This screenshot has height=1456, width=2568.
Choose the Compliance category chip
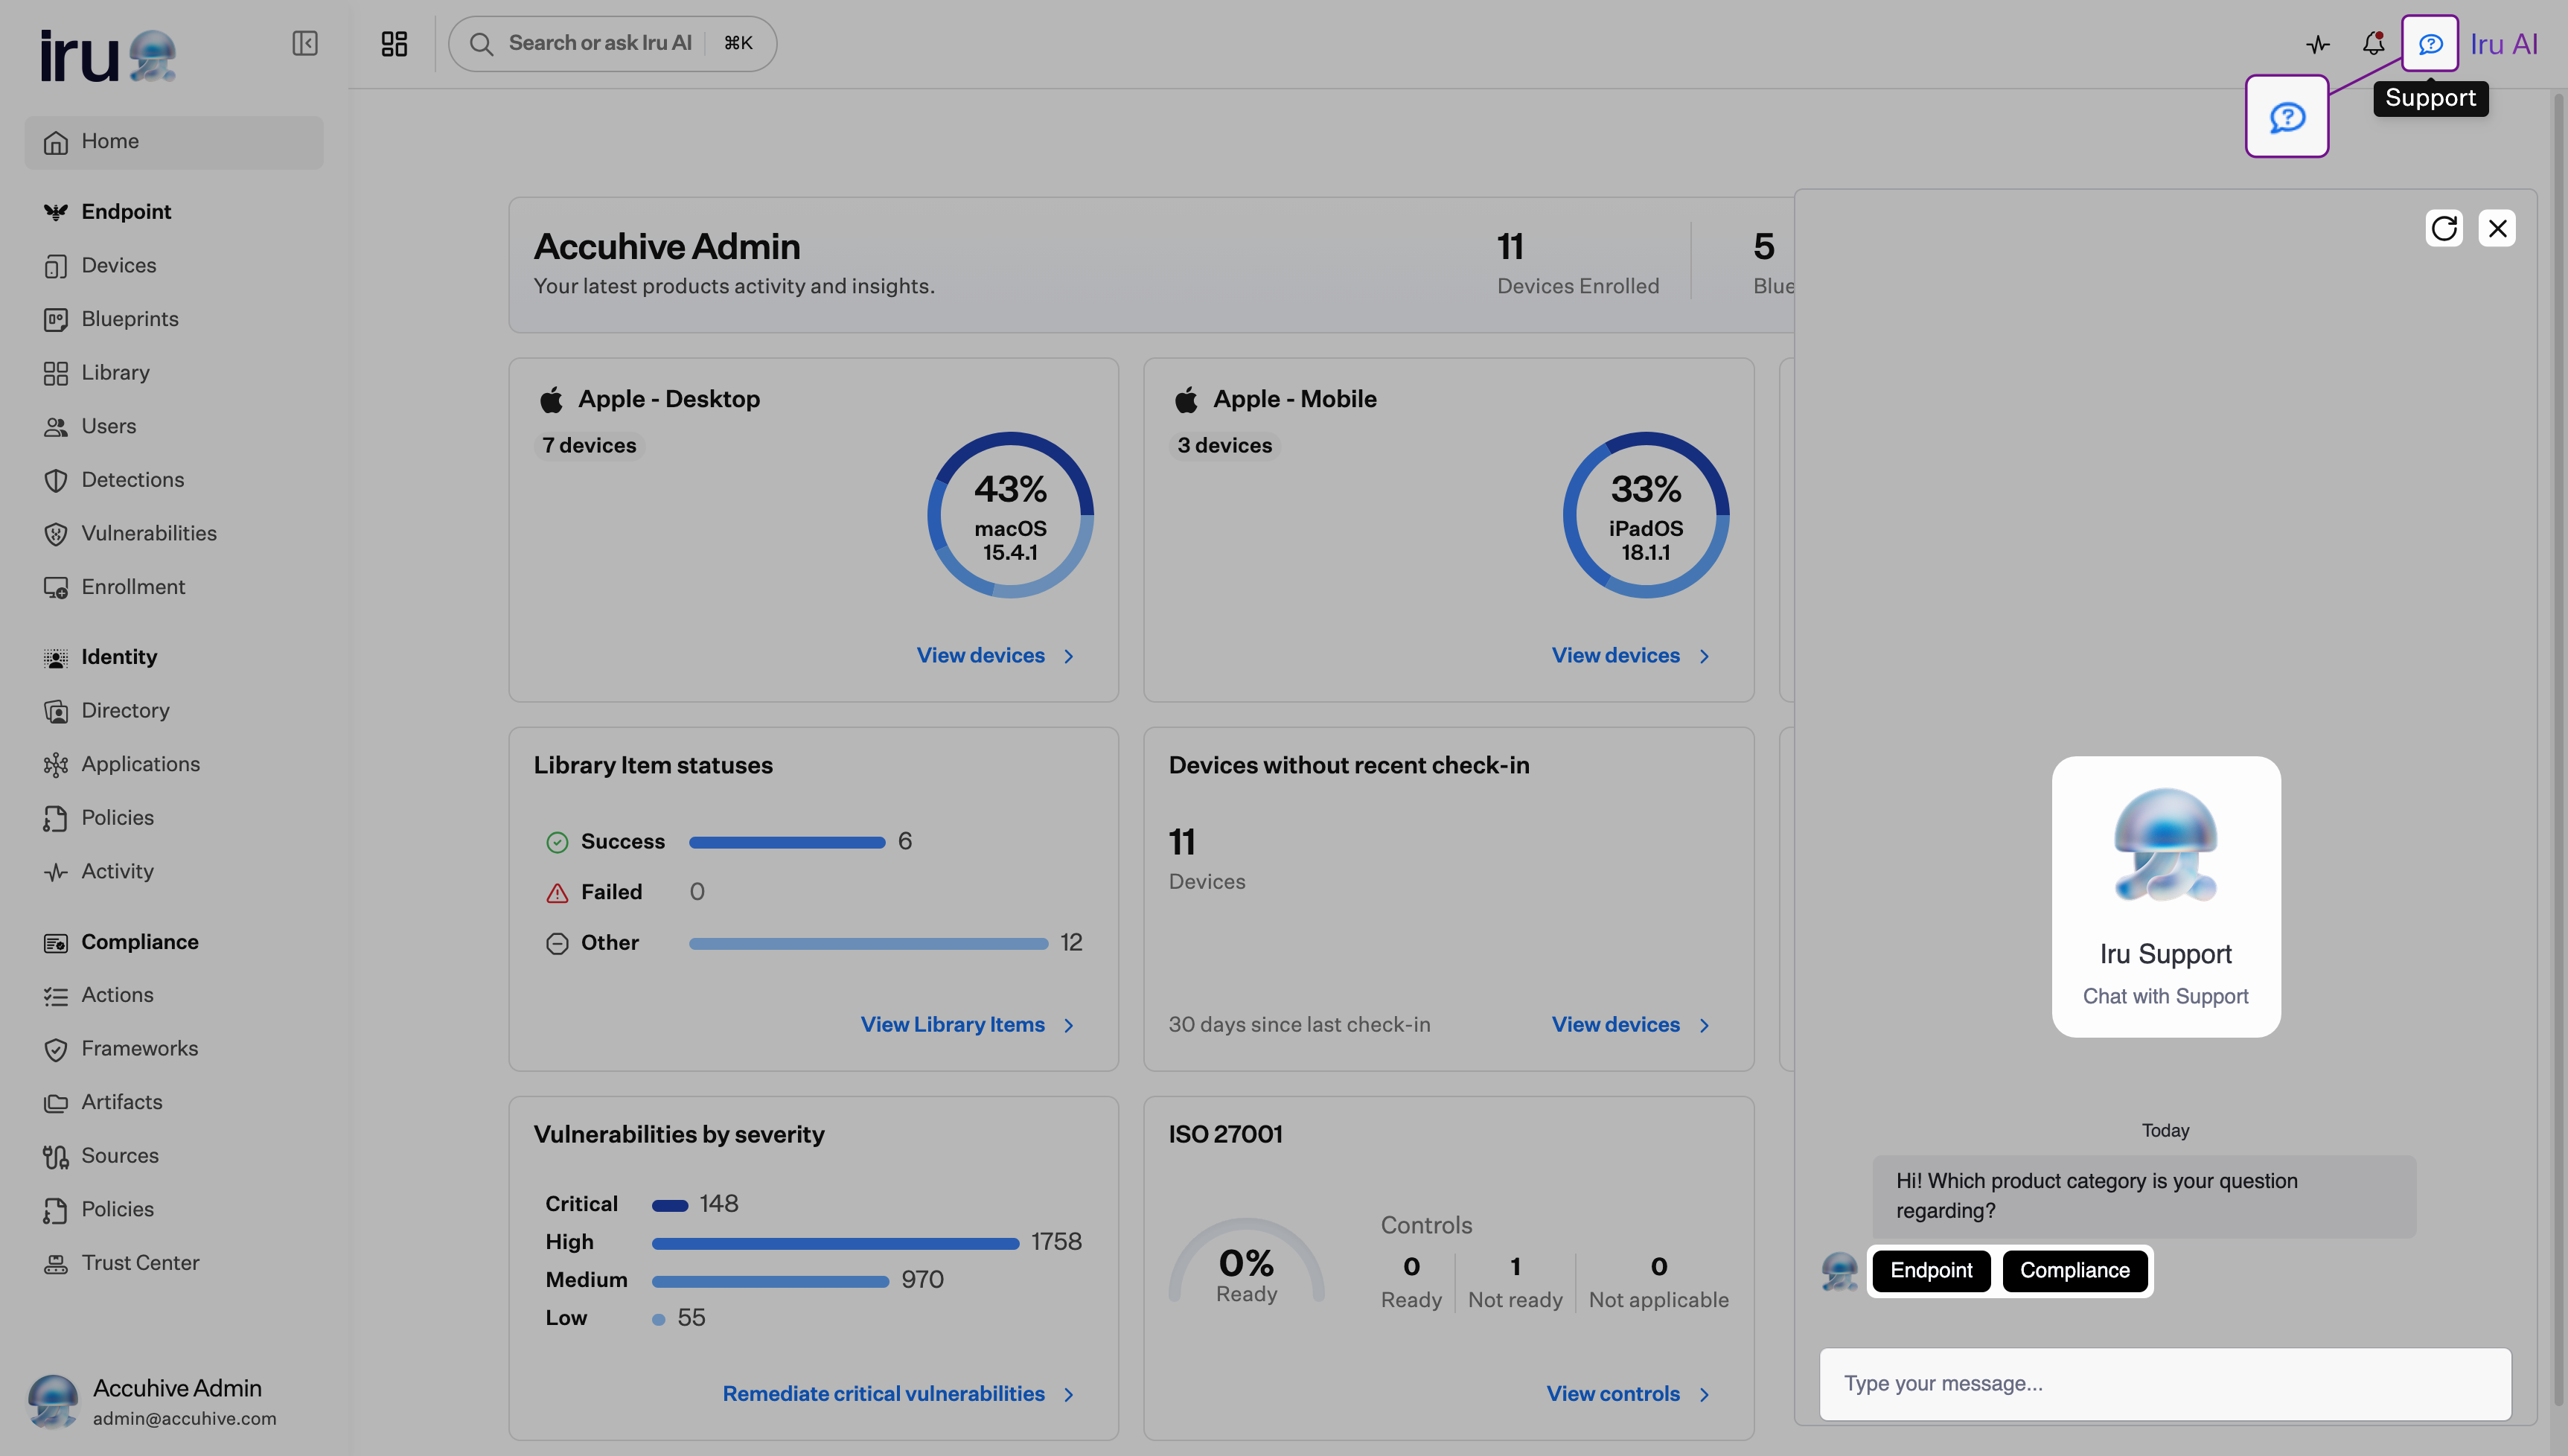[2075, 1270]
